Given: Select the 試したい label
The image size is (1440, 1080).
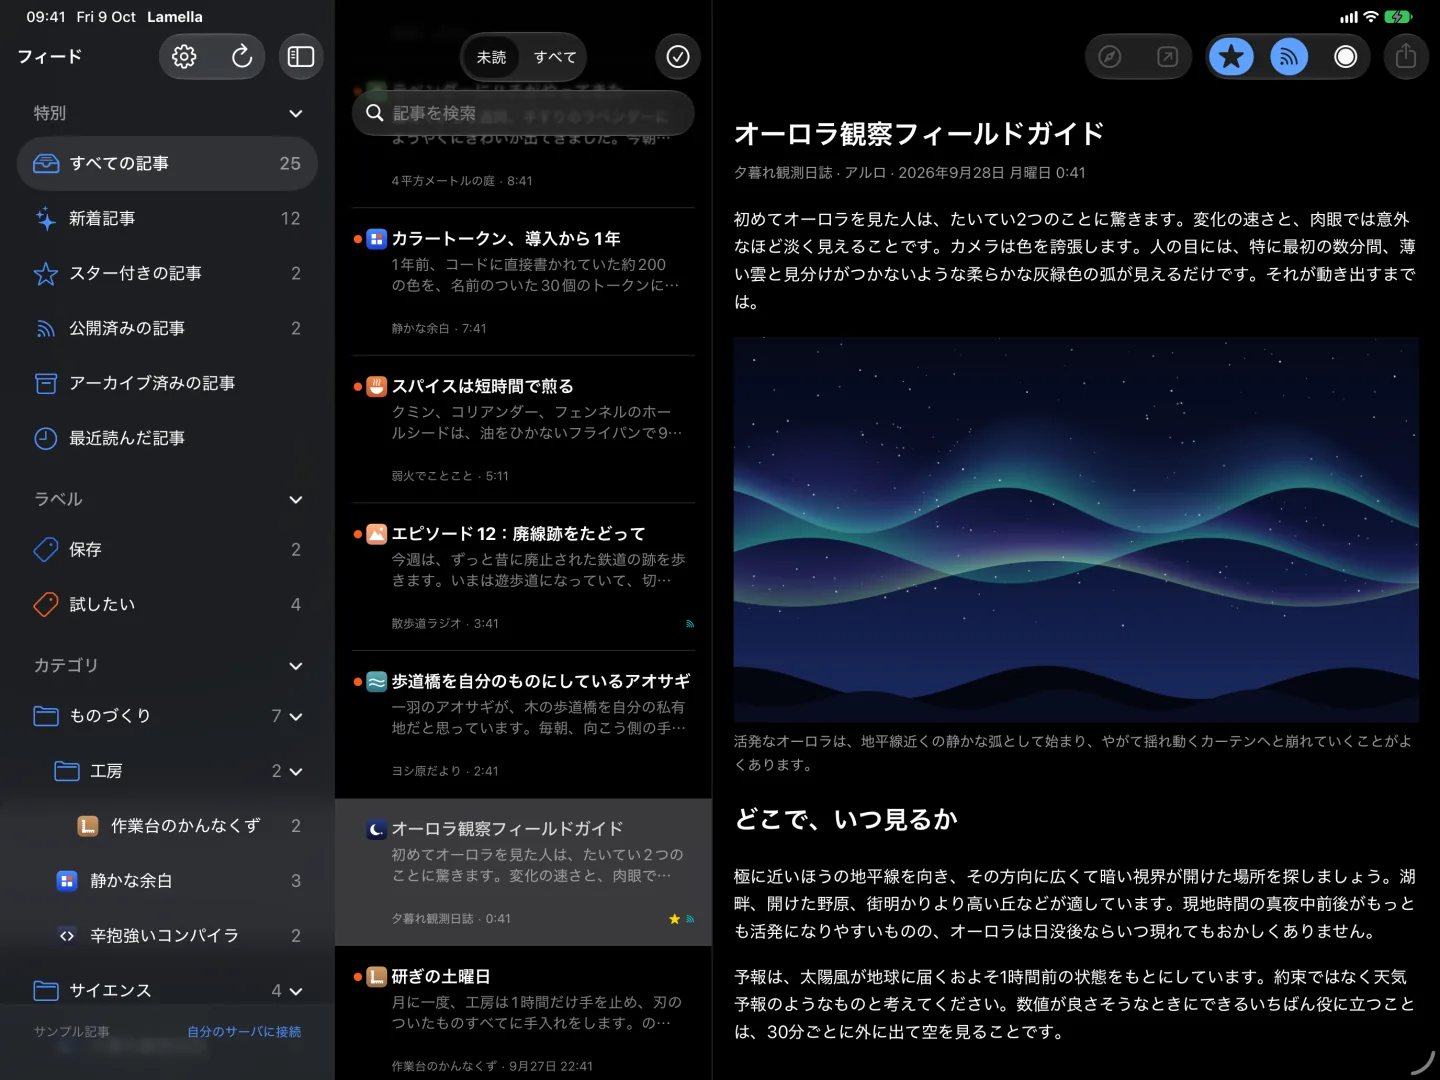Looking at the screenshot, I should click(167, 604).
